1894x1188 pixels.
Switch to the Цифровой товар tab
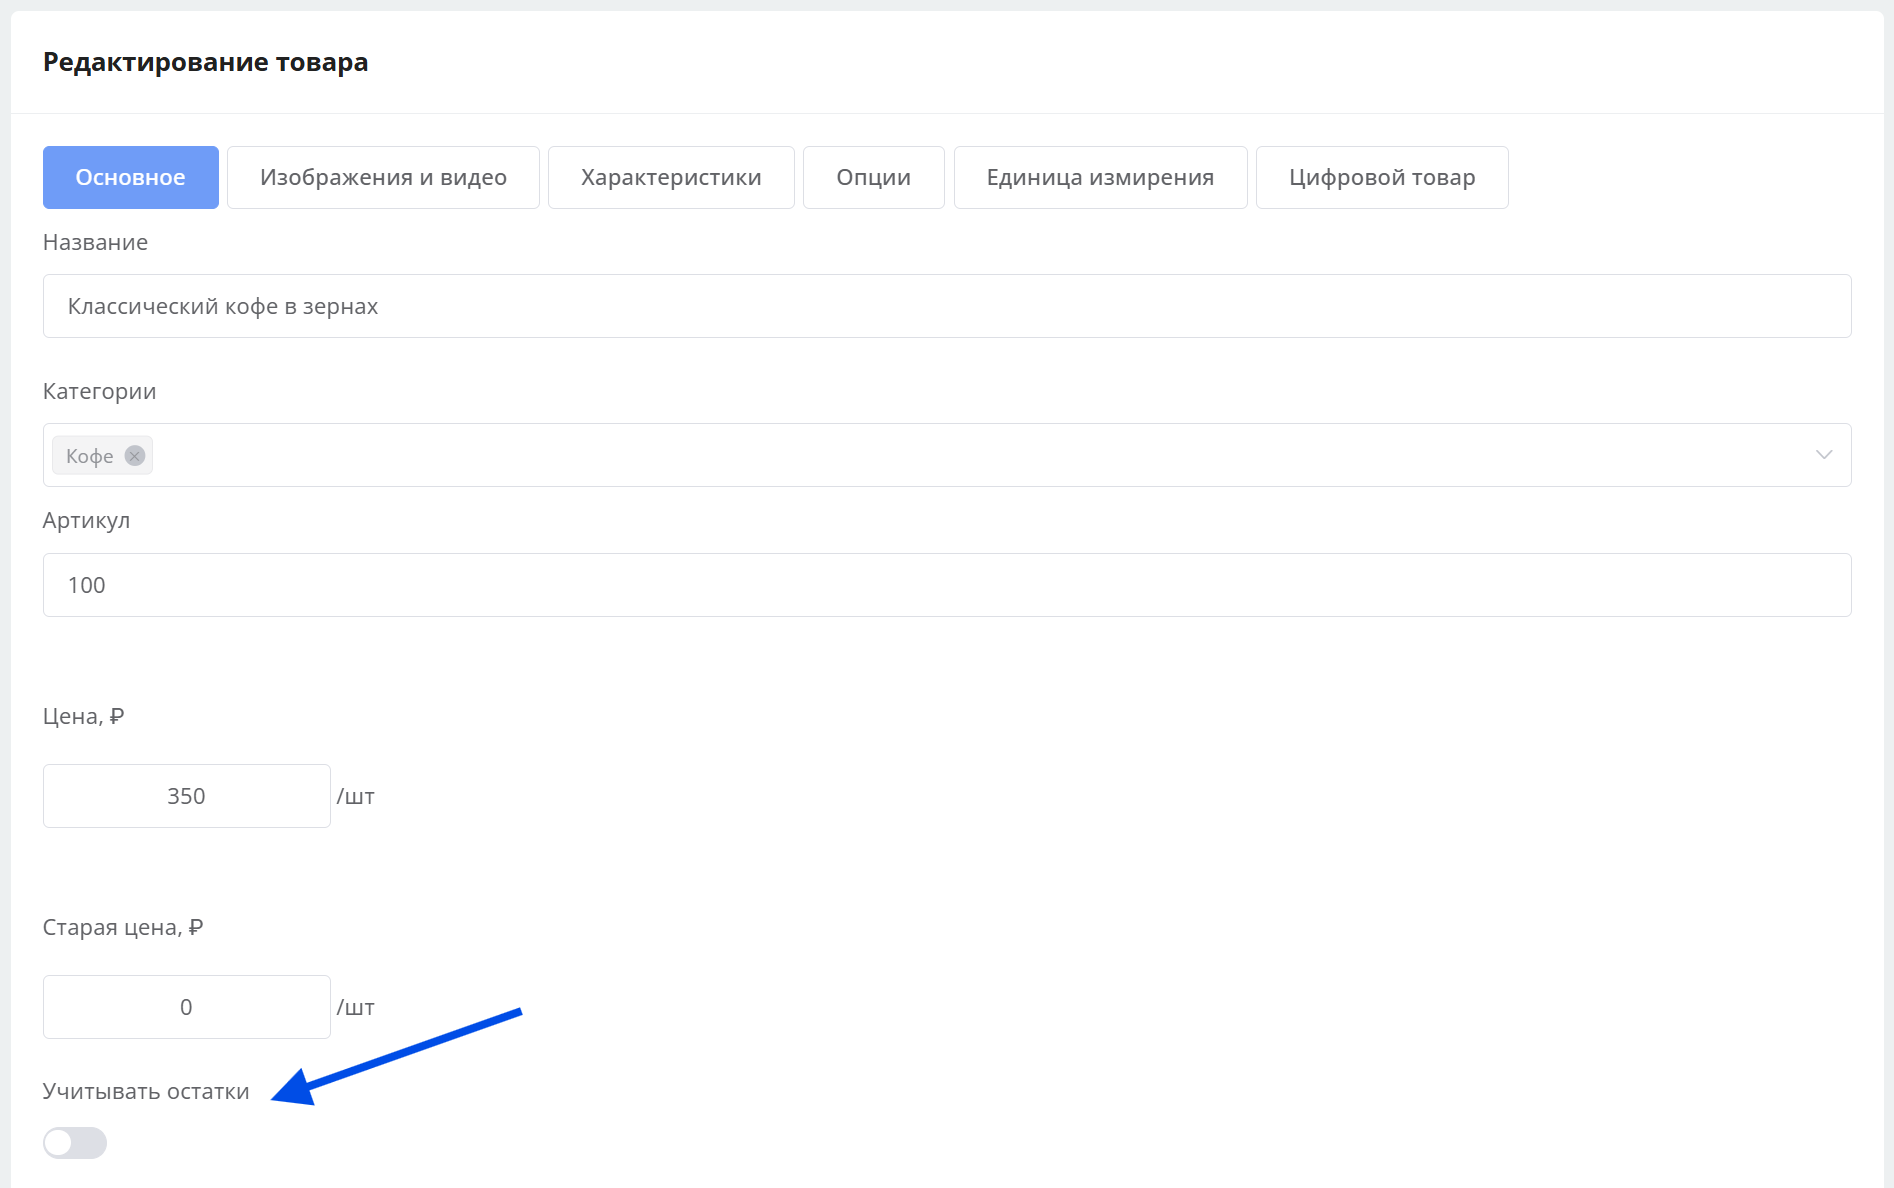[x=1381, y=178]
